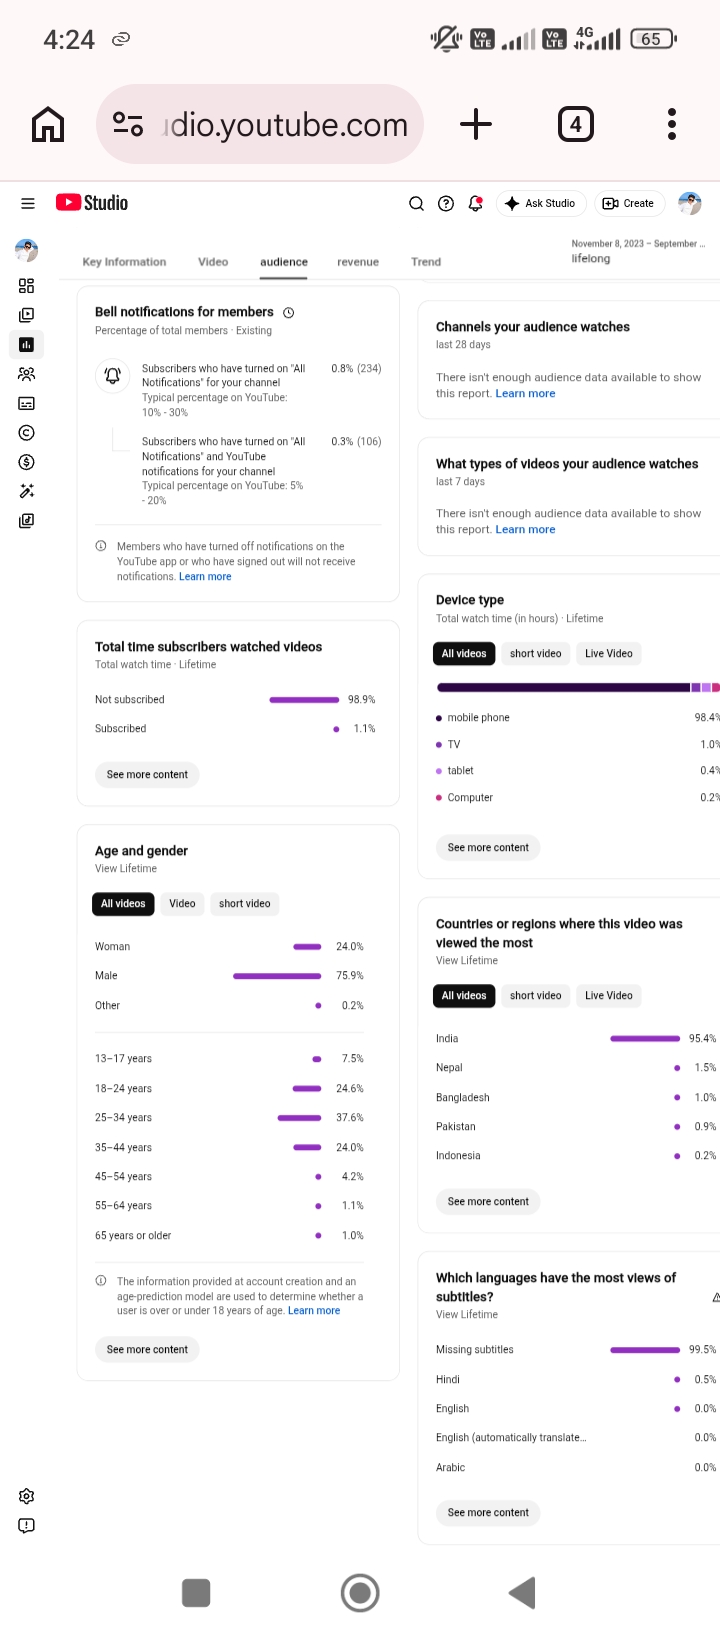Click See more content under Age and gender
720x1640 pixels.
(148, 1350)
